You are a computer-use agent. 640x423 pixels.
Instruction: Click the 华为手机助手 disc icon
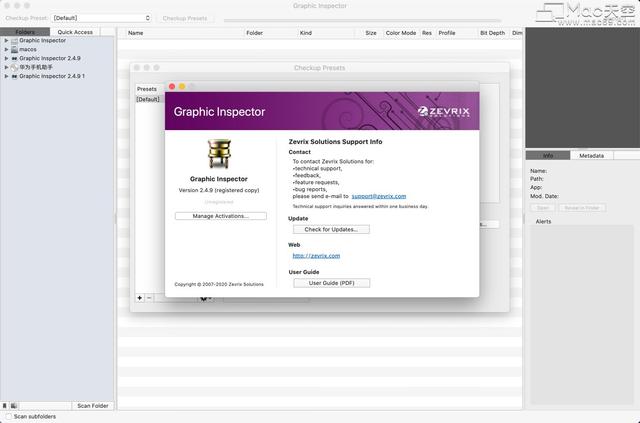pos(14,67)
